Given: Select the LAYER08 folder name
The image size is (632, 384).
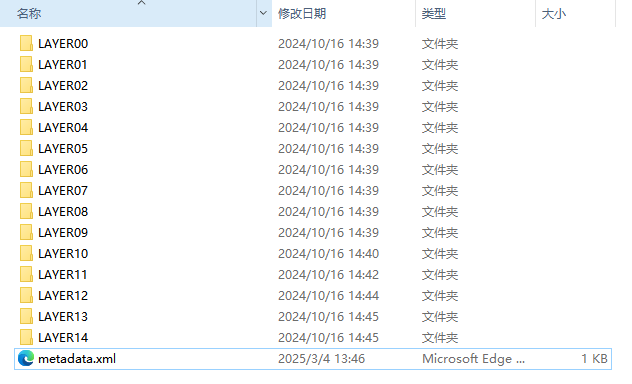Looking at the screenshot, I should pyautogui.click(x=63, y=212).
